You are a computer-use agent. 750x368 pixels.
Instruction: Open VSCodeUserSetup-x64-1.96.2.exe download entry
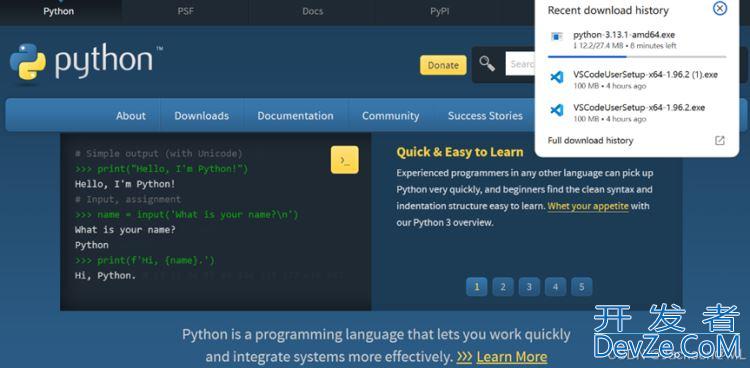click(x=637, y=112)
